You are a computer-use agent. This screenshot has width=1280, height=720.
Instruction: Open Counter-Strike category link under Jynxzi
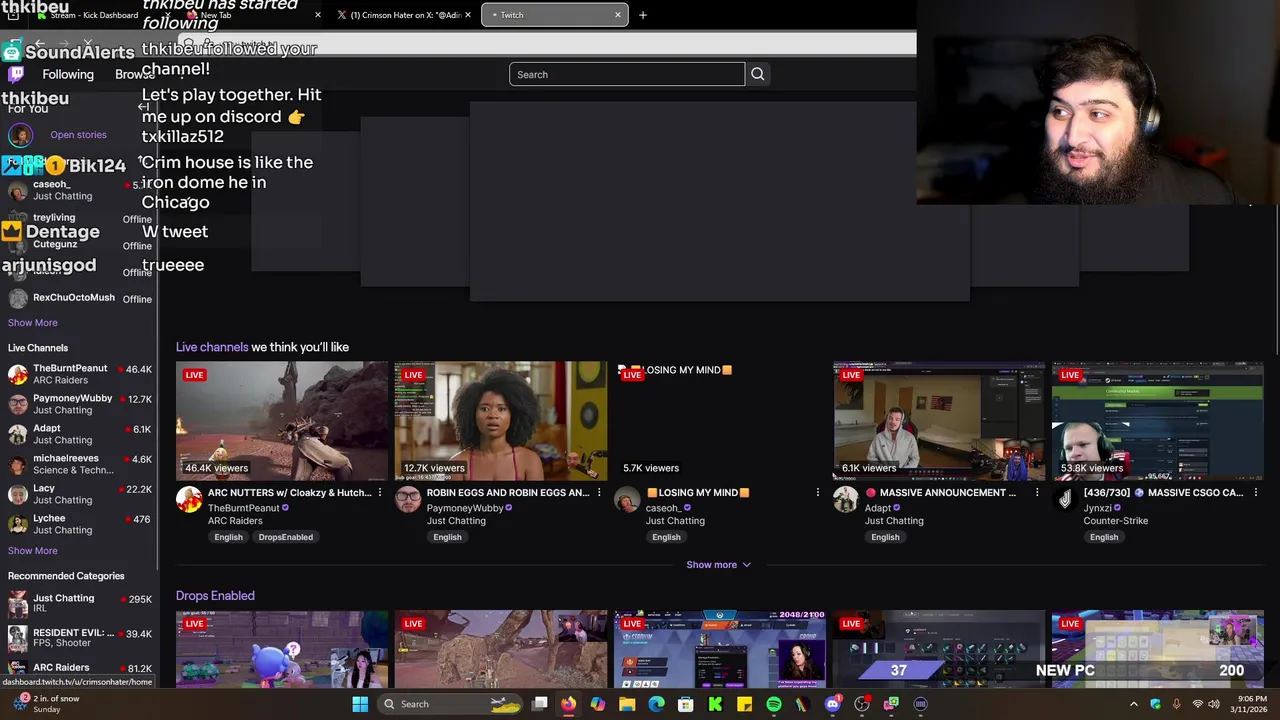coord(1115,521)
